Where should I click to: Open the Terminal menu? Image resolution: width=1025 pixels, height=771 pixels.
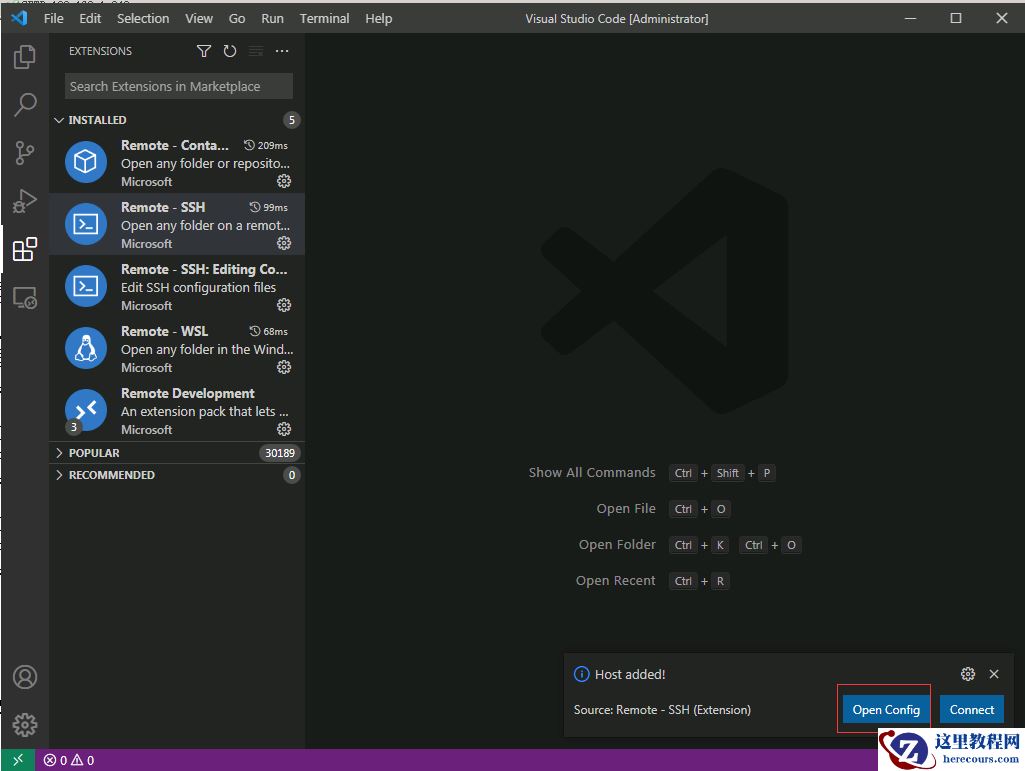(324, 18)
